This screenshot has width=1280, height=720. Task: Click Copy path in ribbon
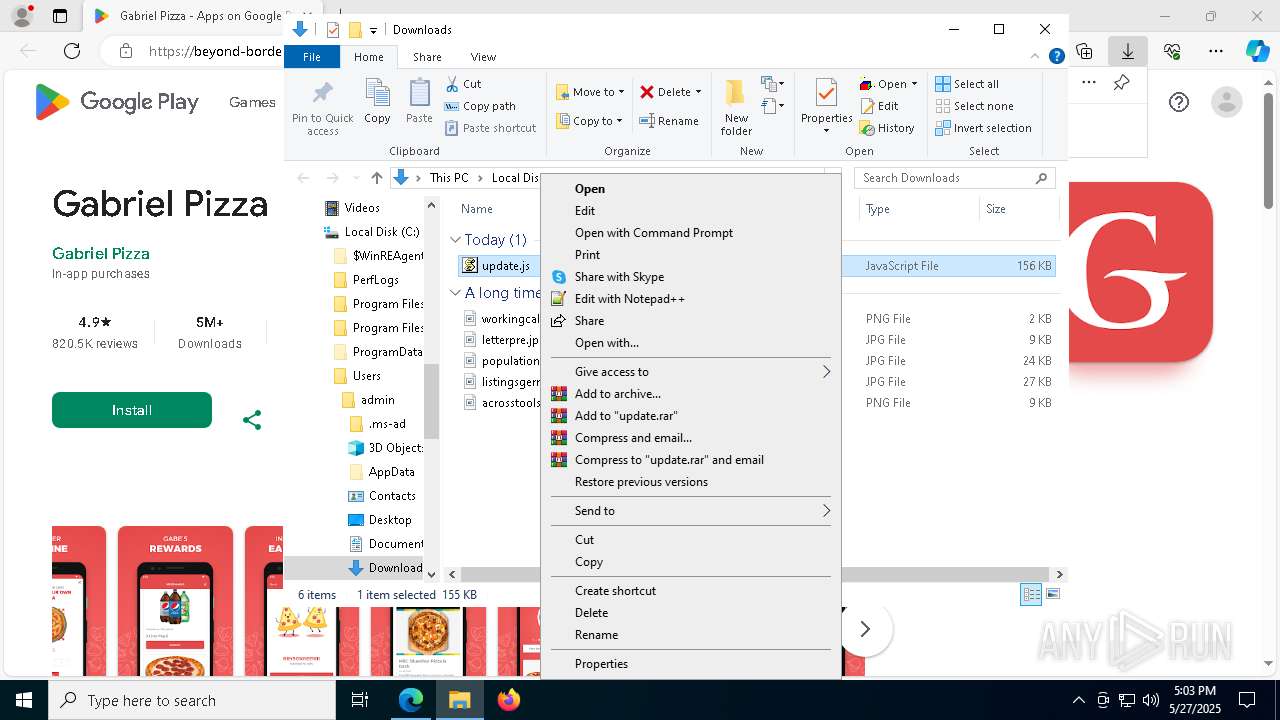point(480,106)
